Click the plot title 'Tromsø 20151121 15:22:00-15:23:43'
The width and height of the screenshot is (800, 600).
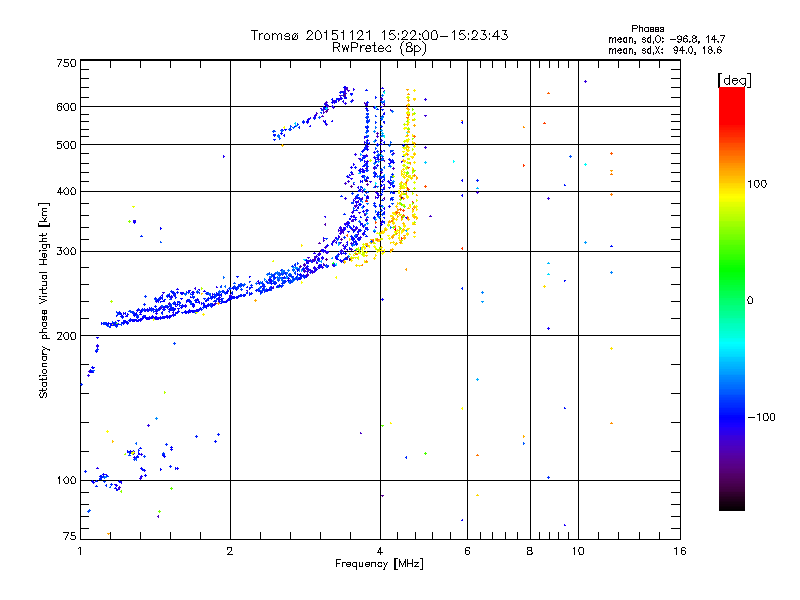[379, 35]
